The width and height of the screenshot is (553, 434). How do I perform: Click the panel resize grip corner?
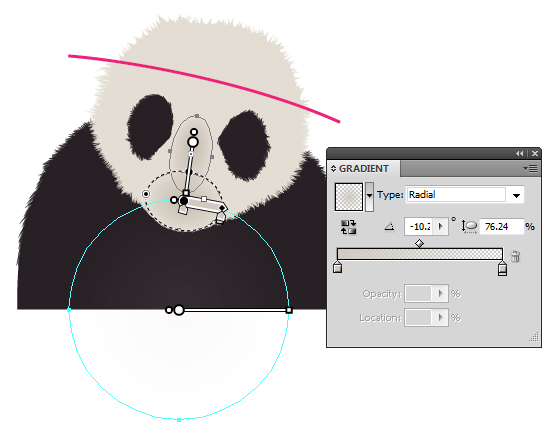coord(534,337)
